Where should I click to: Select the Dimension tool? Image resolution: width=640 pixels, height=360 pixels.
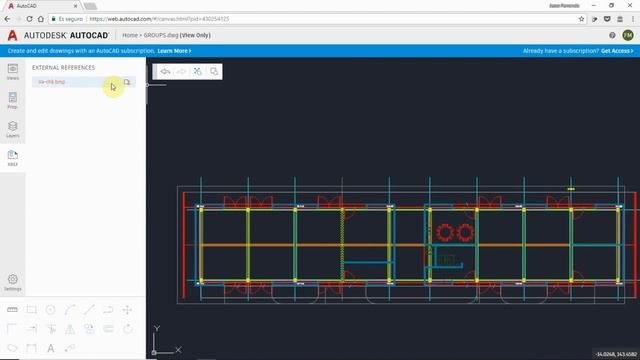click(31, 348)
